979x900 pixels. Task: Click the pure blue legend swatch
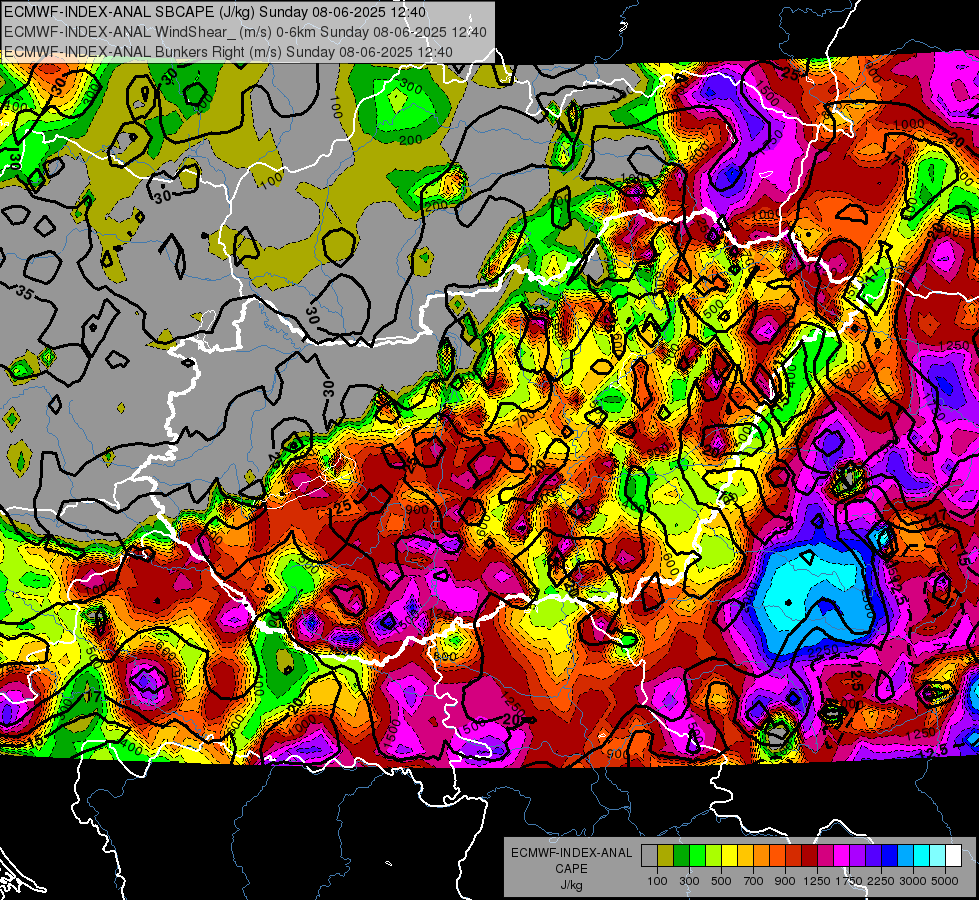point(890,855)
